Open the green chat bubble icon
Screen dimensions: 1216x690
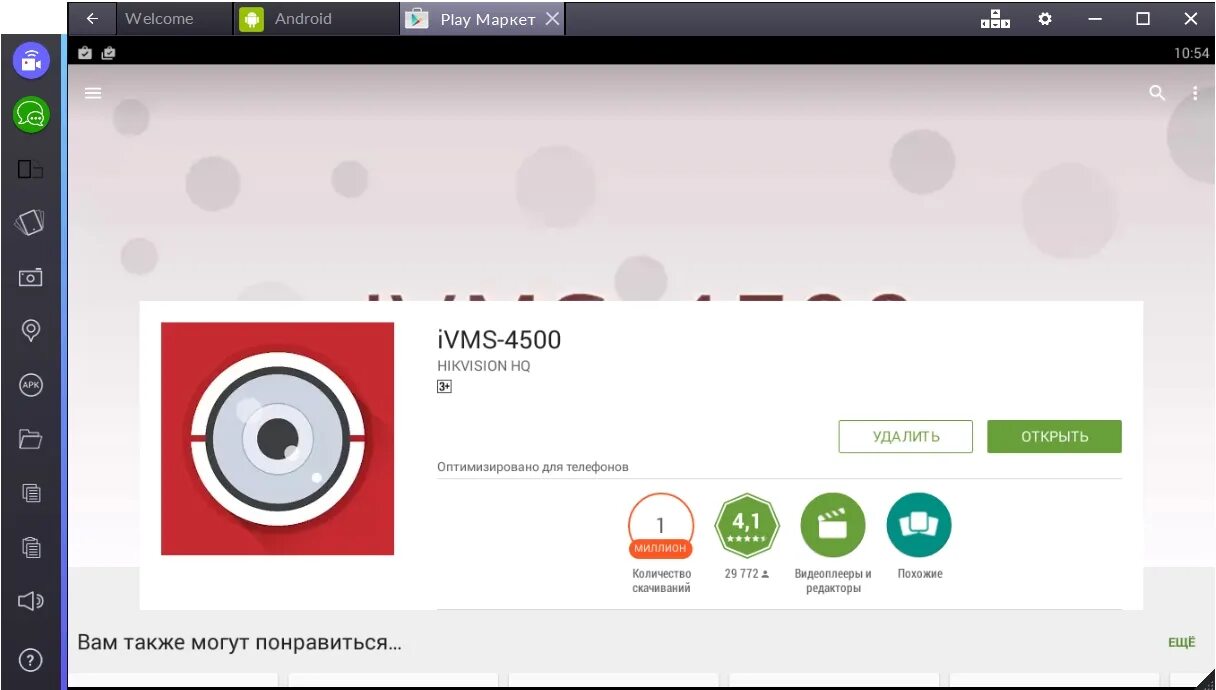click(31, 115)
